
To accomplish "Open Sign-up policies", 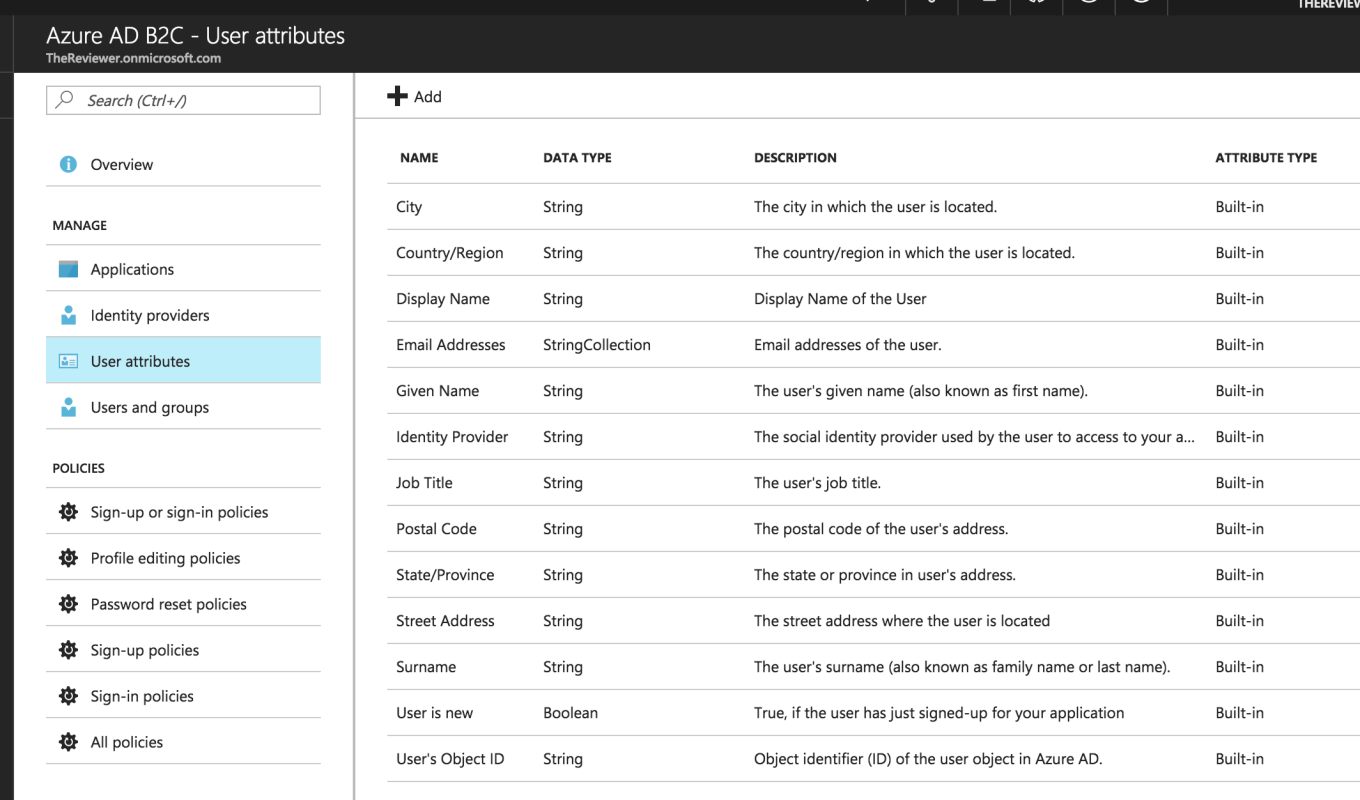I will (x=183, y=650).
